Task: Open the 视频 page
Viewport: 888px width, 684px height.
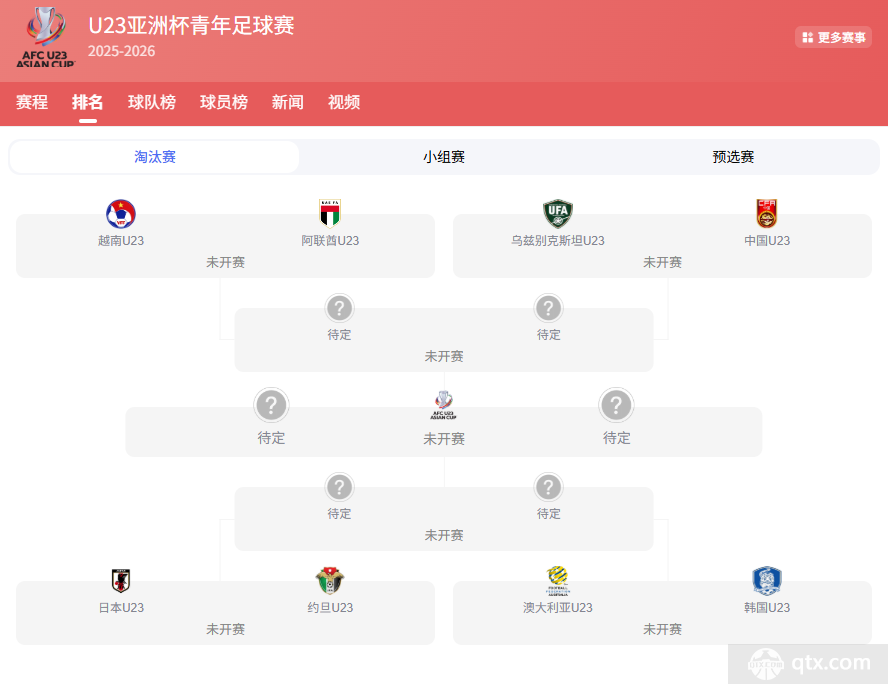Action: click(343, 102)
